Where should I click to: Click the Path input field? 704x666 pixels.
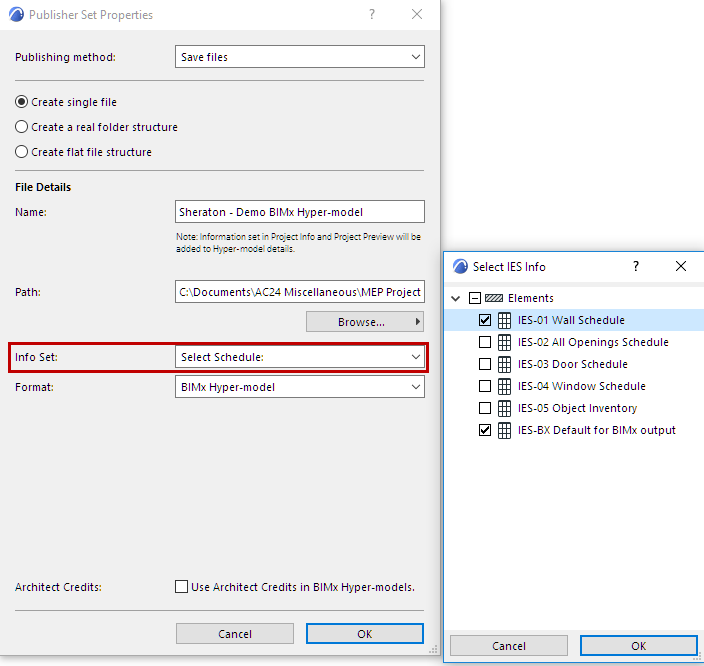click(300, 292)
